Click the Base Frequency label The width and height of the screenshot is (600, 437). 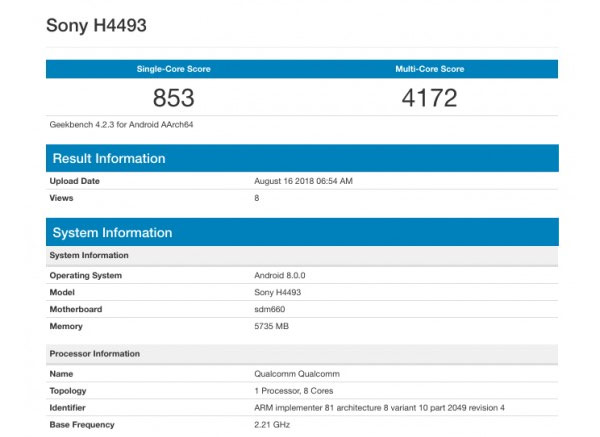[x=82, y=425]
